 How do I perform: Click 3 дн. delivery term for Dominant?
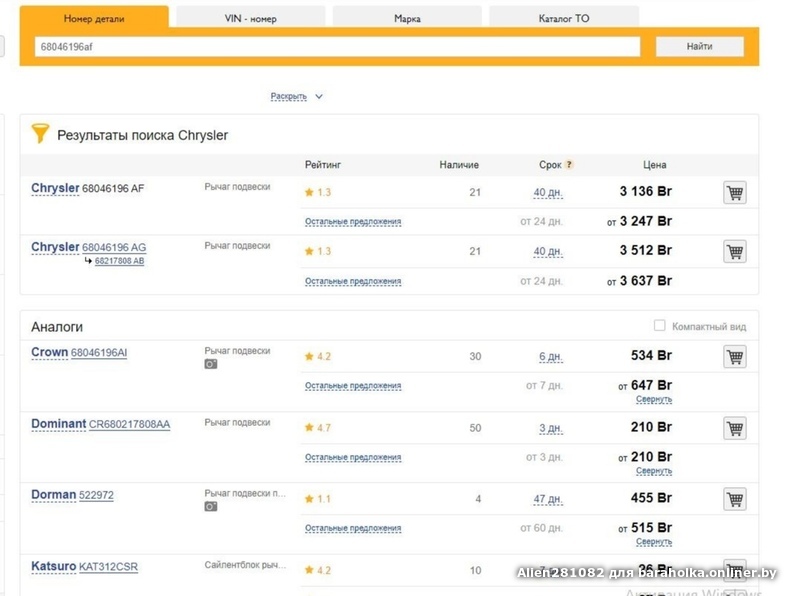[551, 428]
